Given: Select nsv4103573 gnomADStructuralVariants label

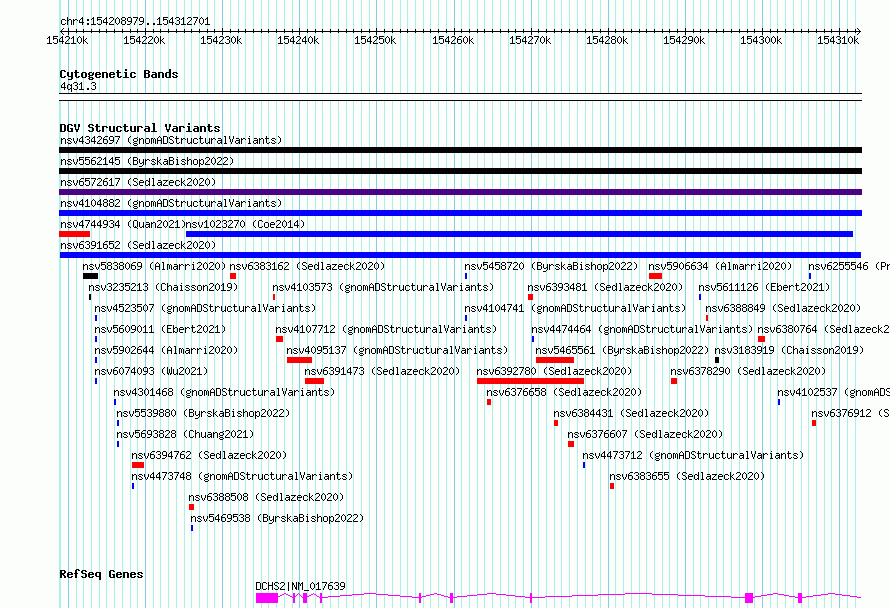Looking at the screenshot, I should pos(383,287).
